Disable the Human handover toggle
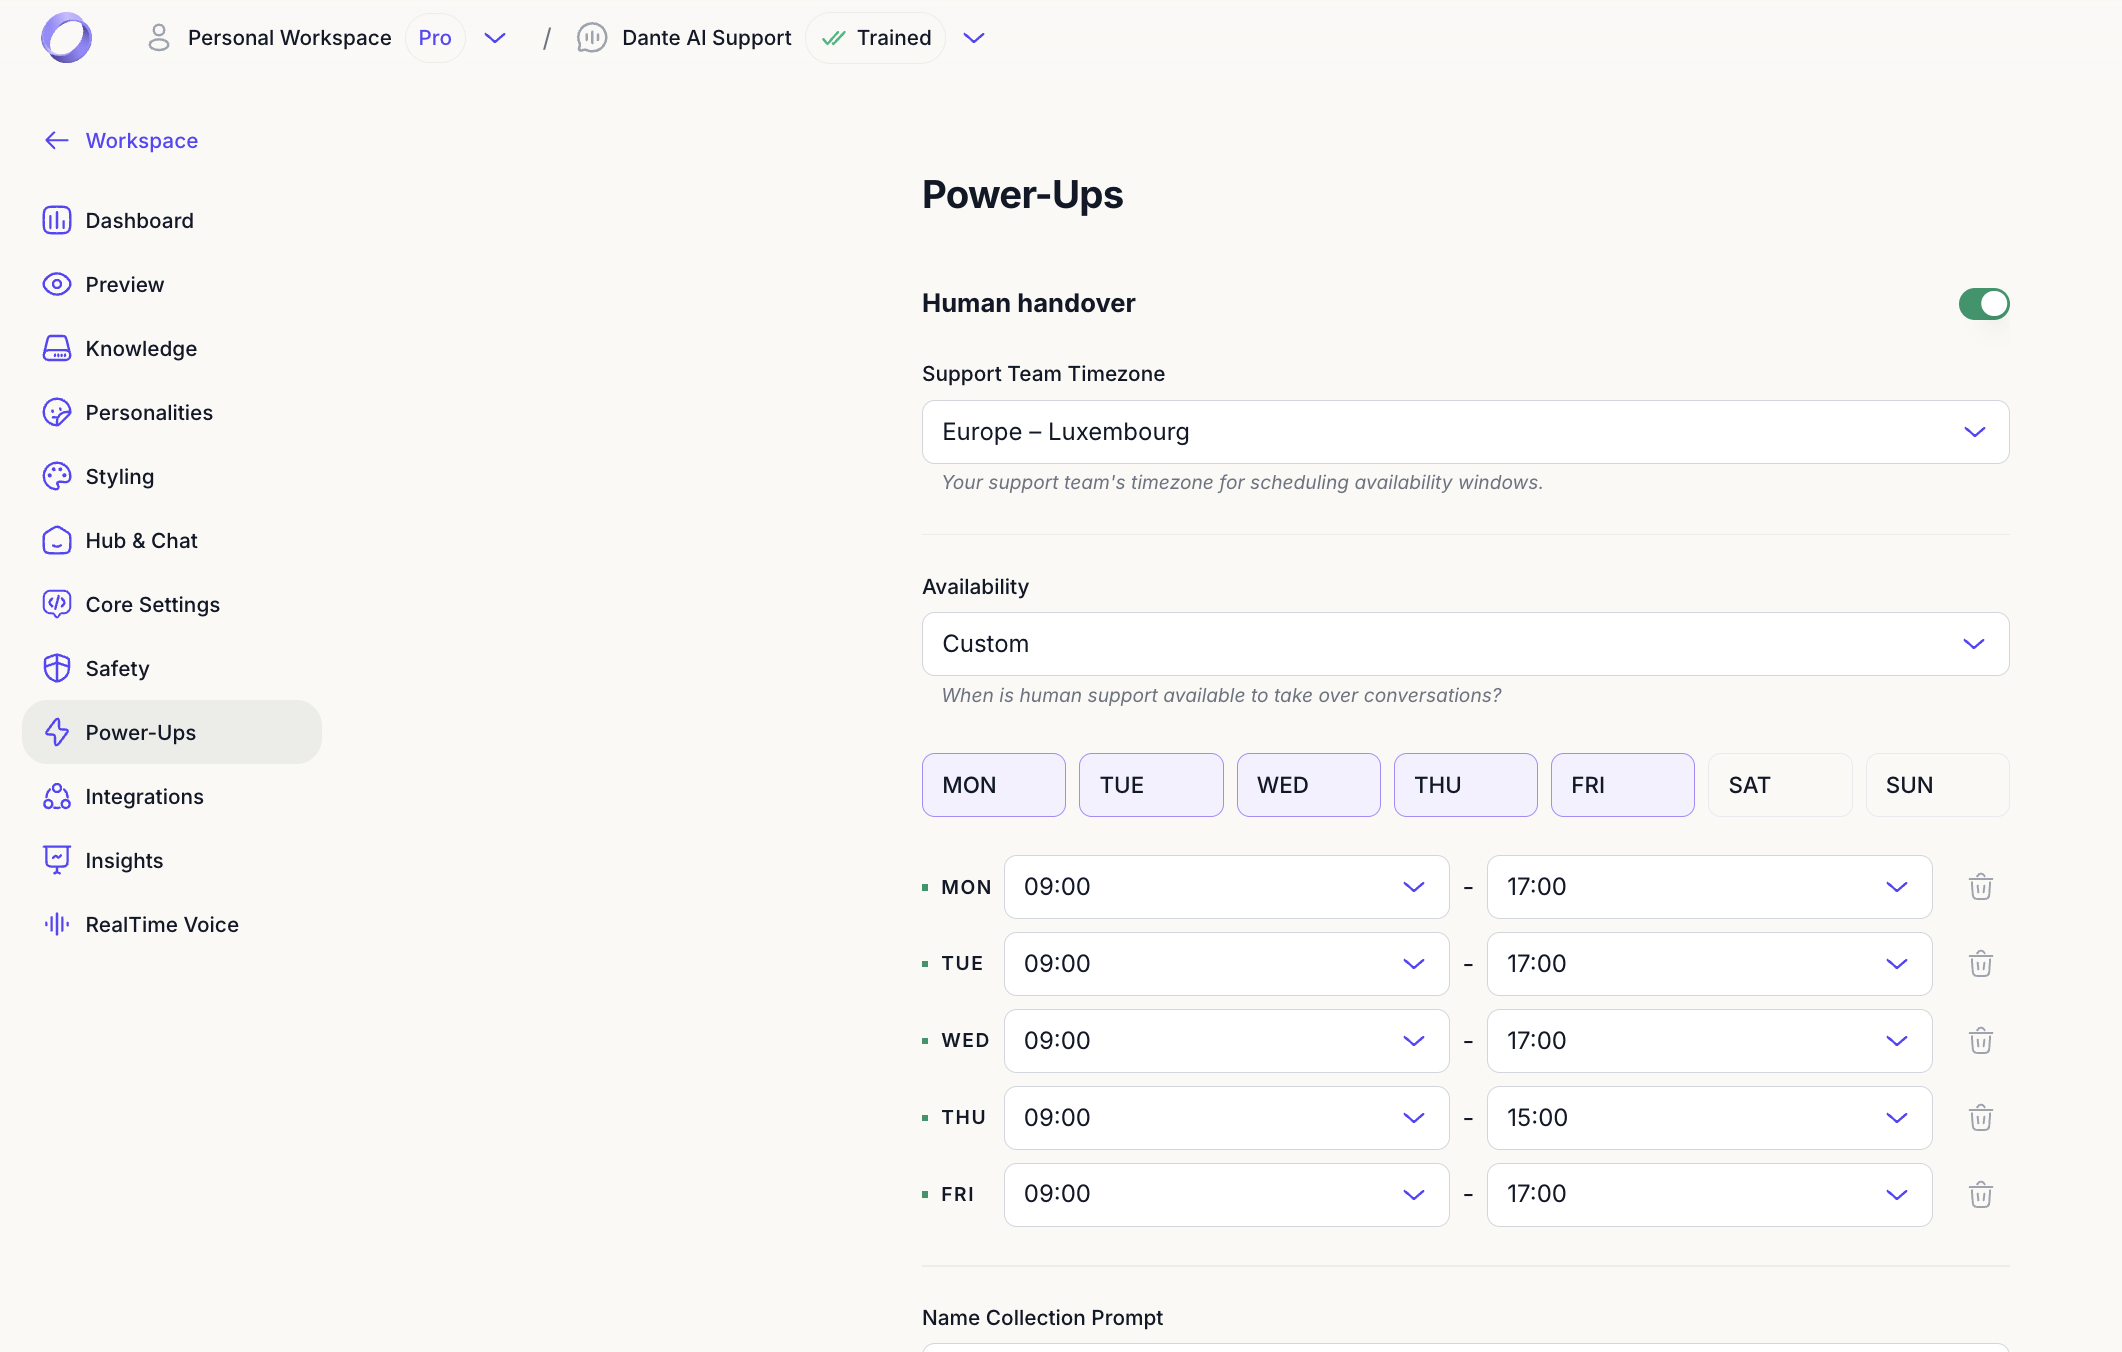Image resolution: width=2122 pixels, height=1352 pixels. point(1984,304)
